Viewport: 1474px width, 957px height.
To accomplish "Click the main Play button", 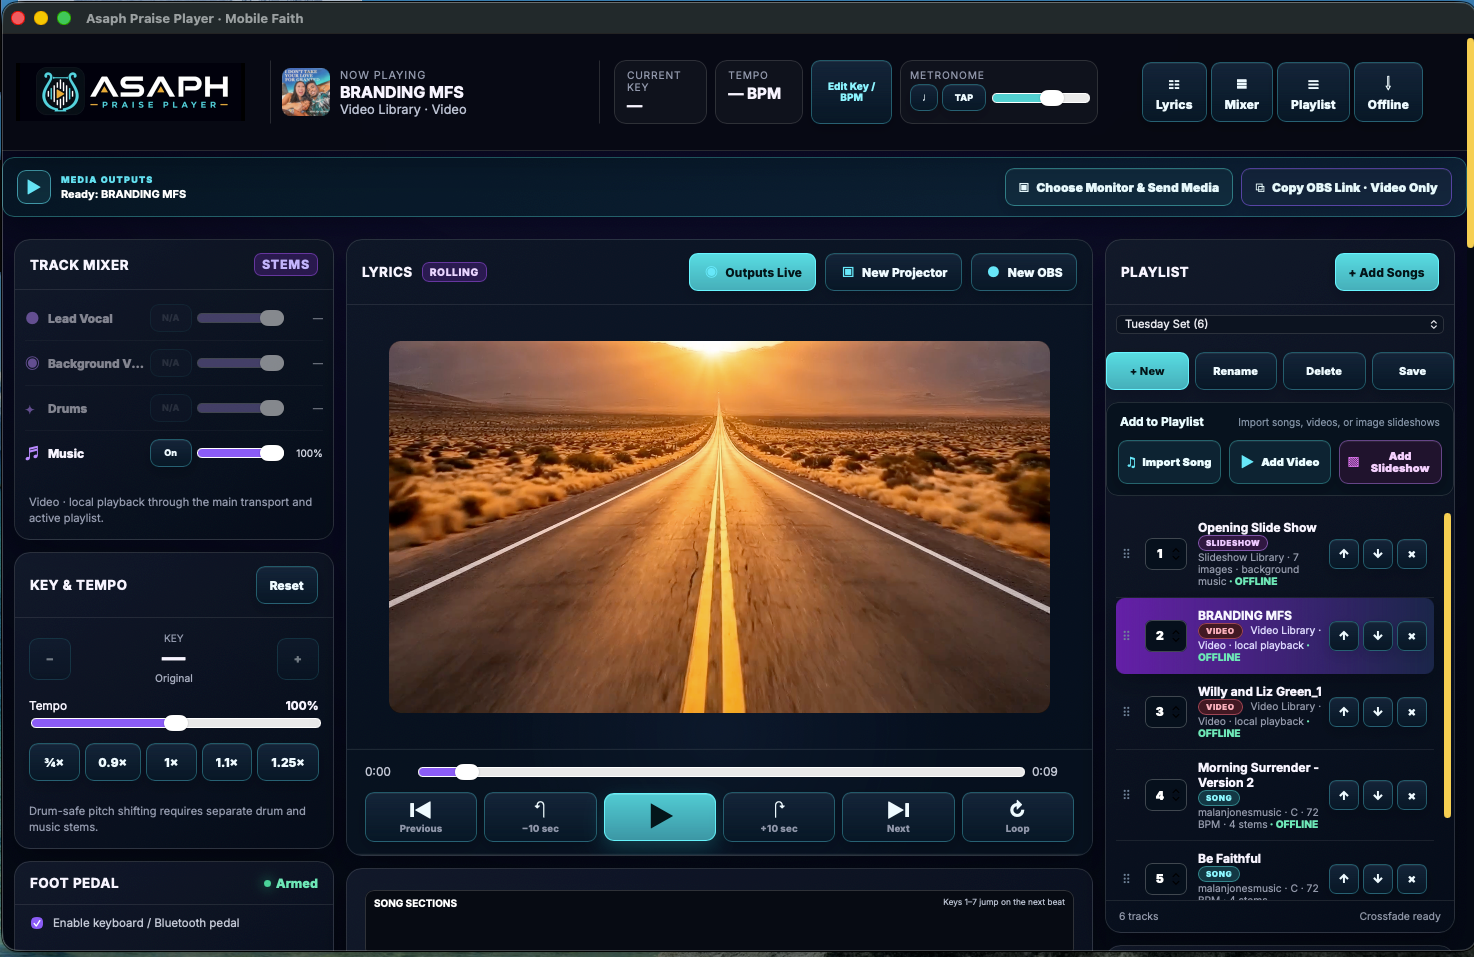I will coord(660,817).
